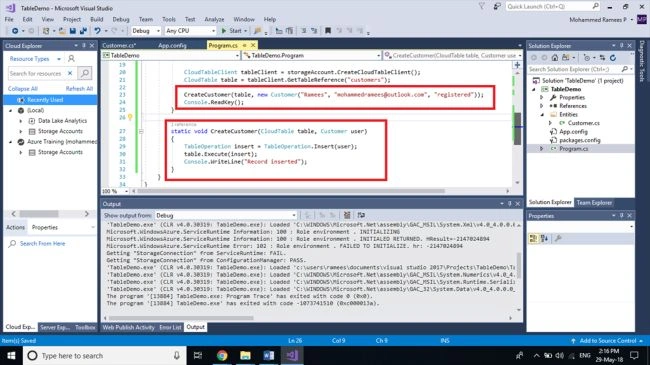Select packages.config in Solution Explorer
650x365 pixels.
point(580,140)
